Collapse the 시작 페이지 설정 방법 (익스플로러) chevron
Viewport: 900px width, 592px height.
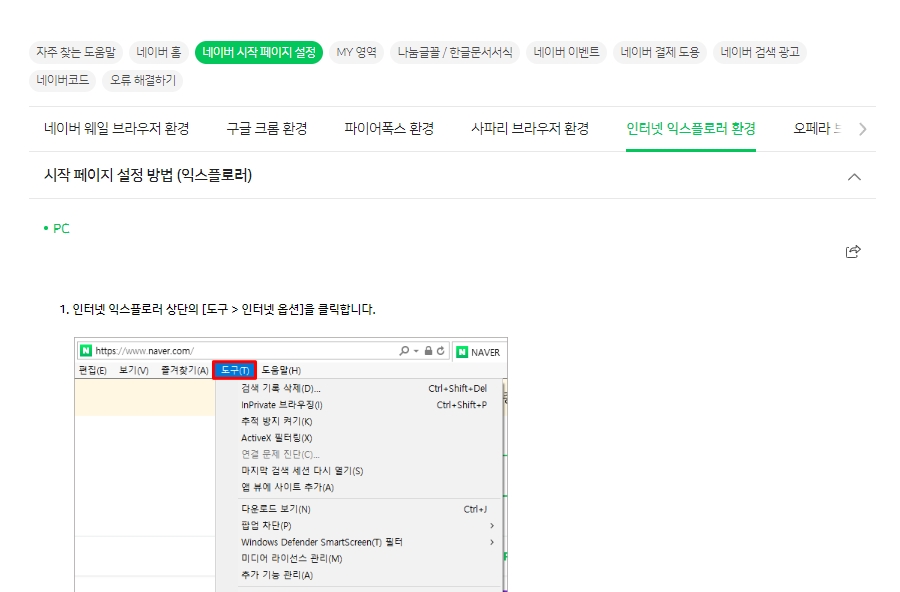854,177
